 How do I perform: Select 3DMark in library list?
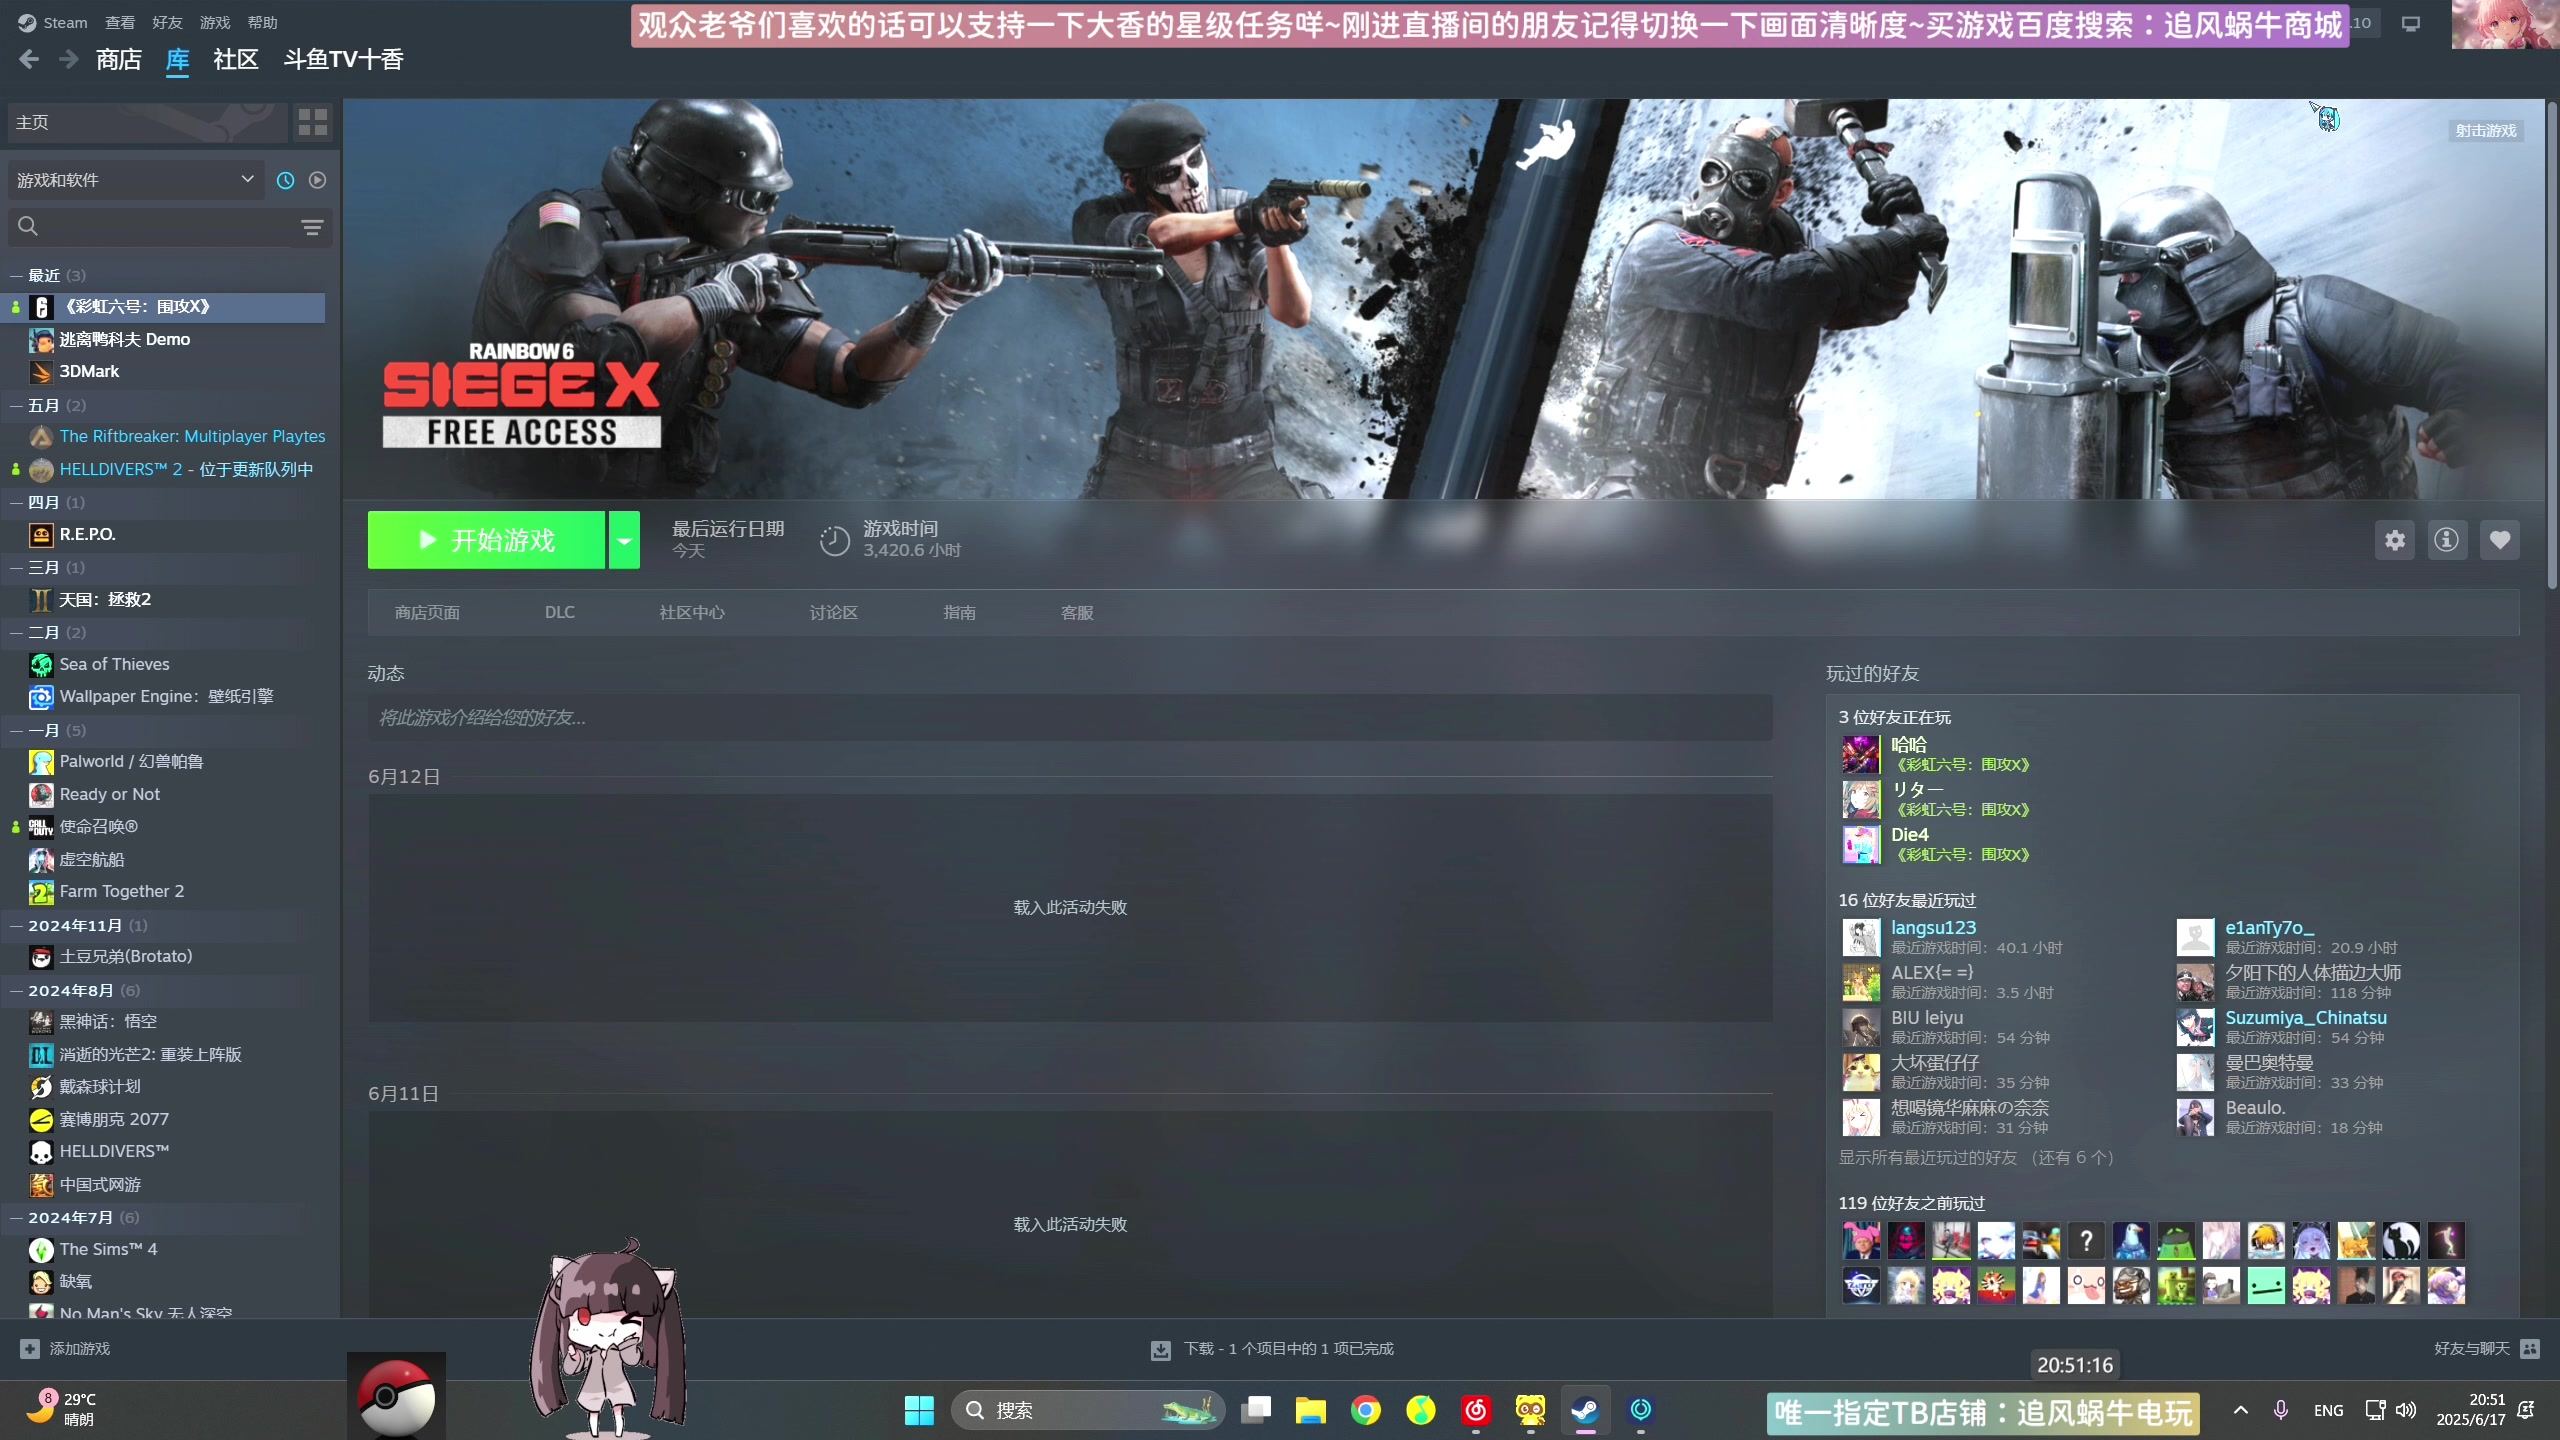click(166, 371)
